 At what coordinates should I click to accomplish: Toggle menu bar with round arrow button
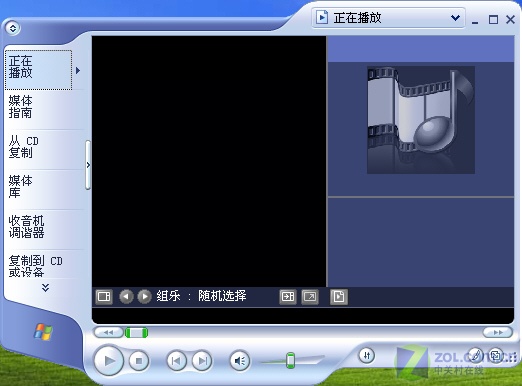(13, 28)
